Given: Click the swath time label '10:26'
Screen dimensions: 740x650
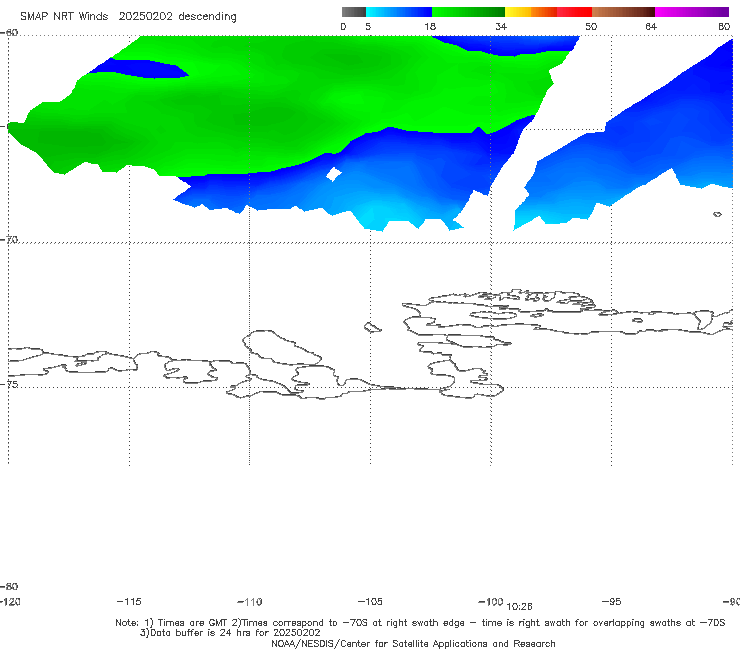Looking at the screenshot, I should (x=519, y=606).
